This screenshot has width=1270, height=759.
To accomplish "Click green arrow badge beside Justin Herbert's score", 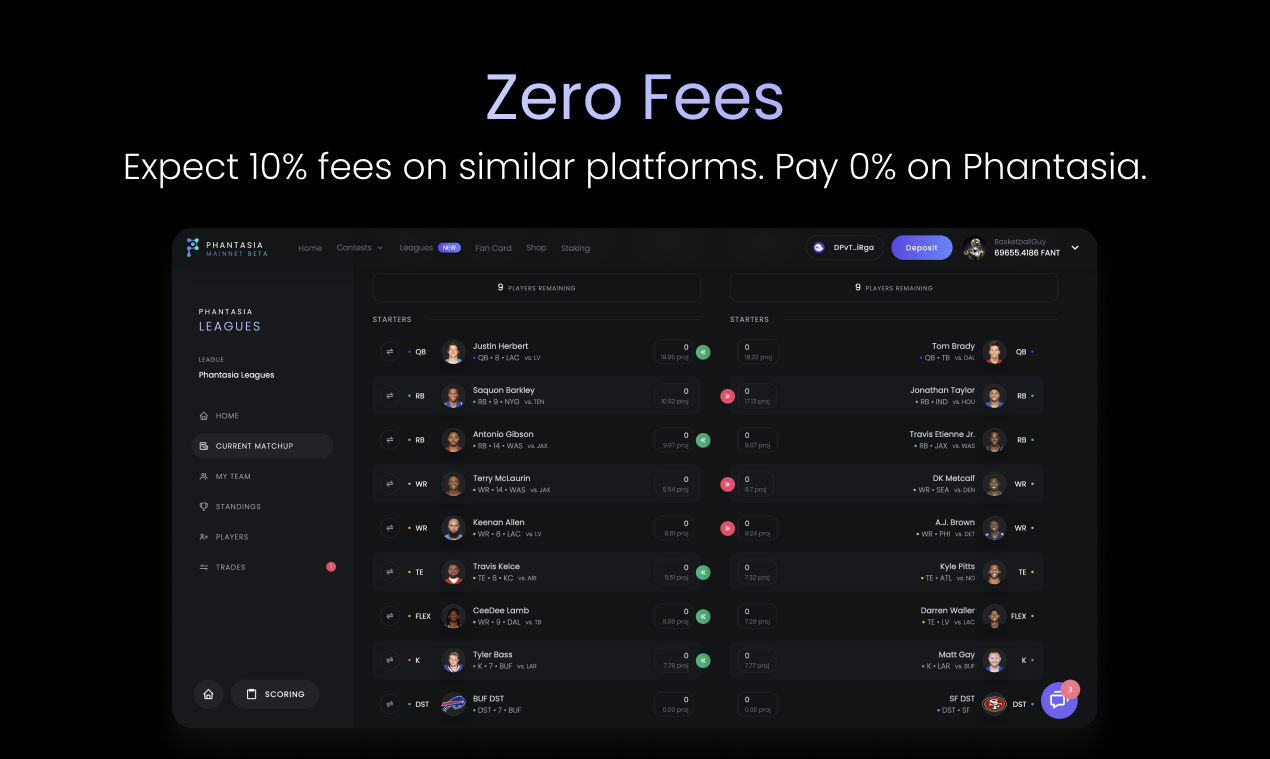I will (x=703, y=352).
